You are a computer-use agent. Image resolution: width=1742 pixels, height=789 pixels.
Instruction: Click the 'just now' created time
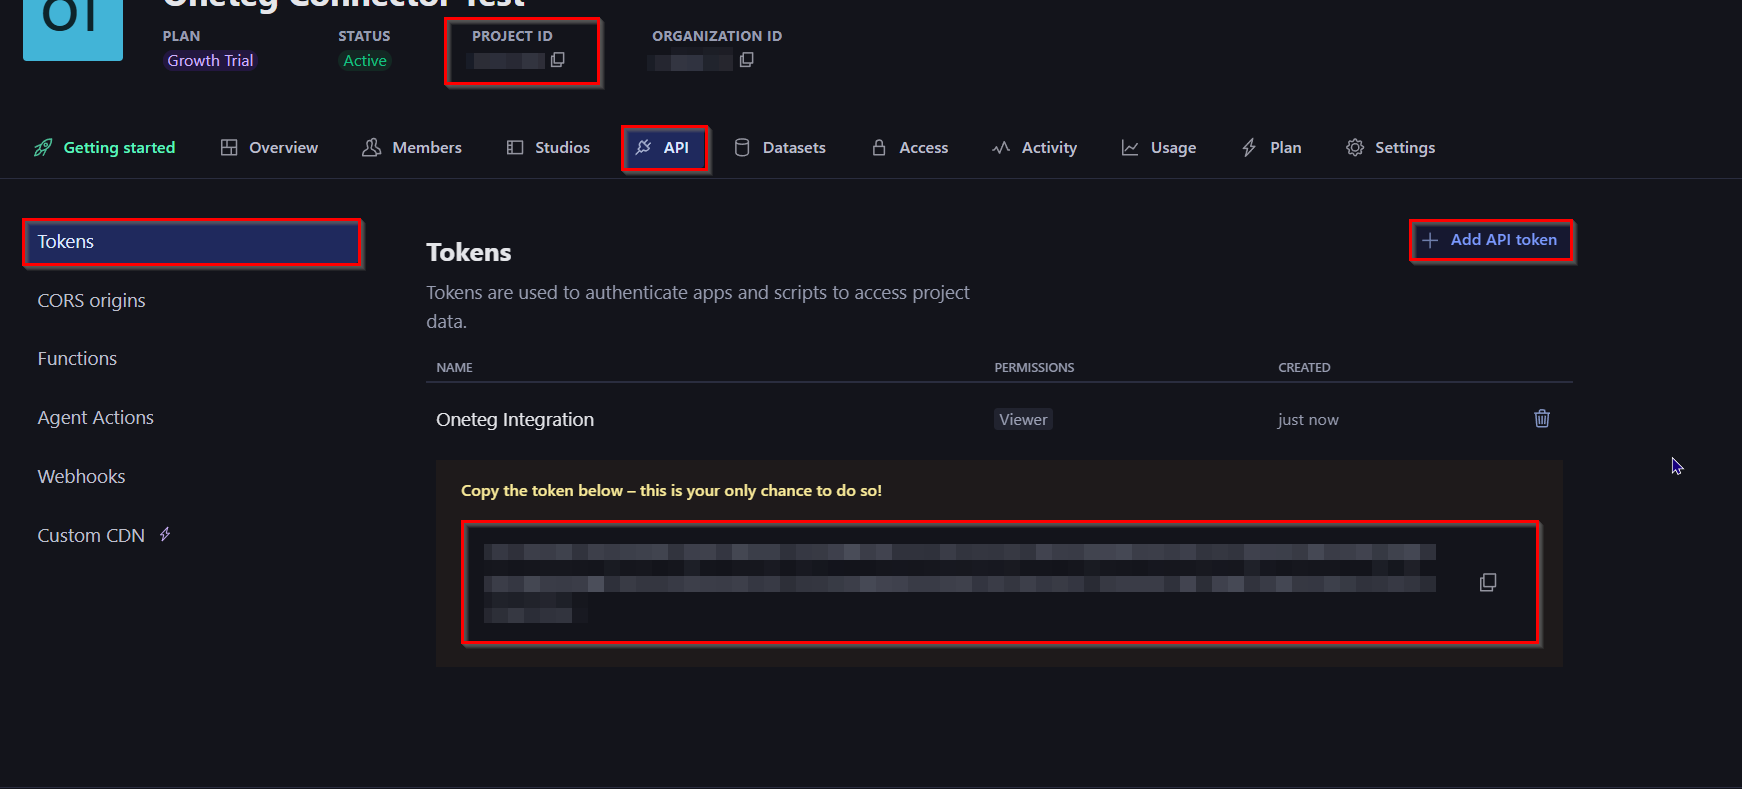pyautogui.click(x=1308, y=420)
